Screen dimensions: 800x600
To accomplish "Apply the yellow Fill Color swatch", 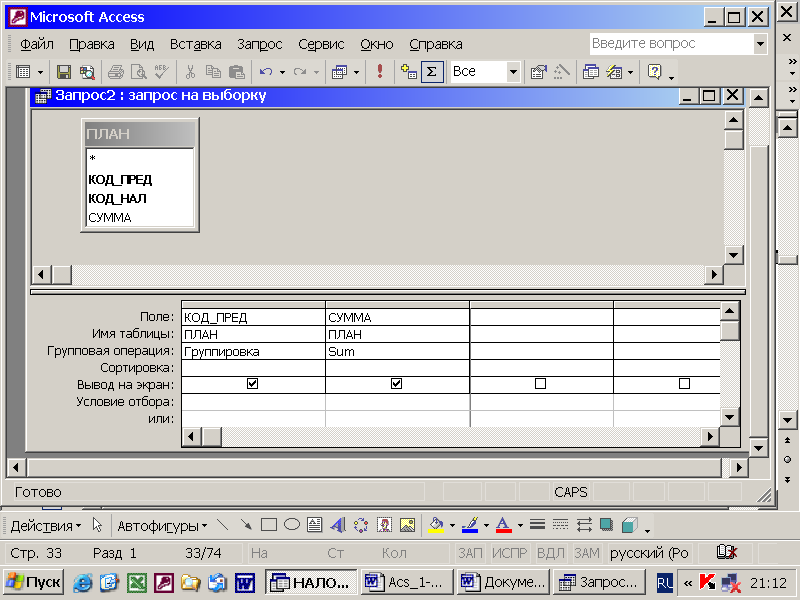I will pyautogui.click(x=436, y=525).
